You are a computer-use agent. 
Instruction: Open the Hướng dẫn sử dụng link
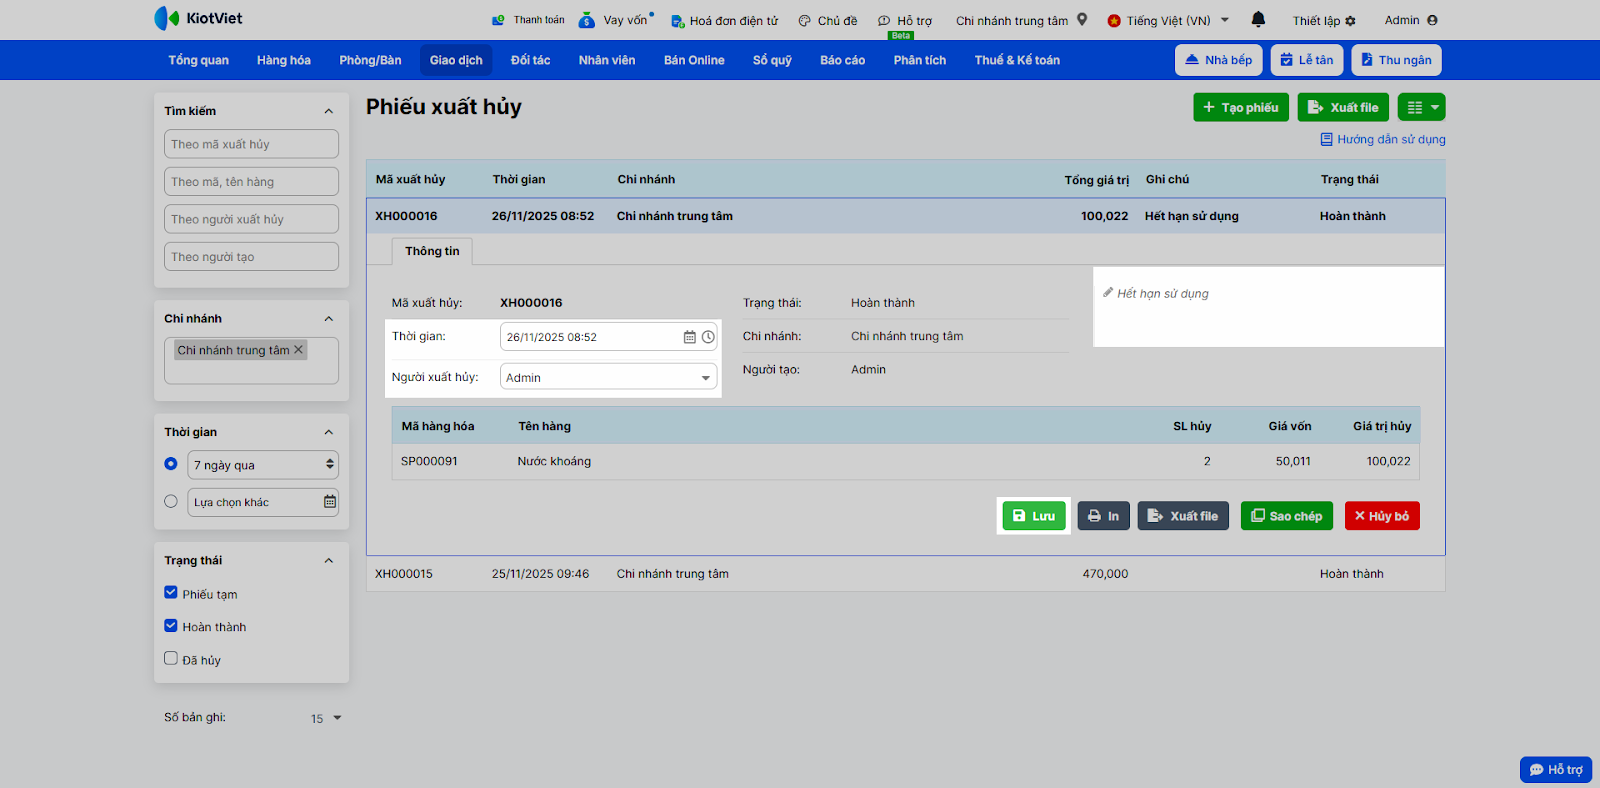(1383, 139)
